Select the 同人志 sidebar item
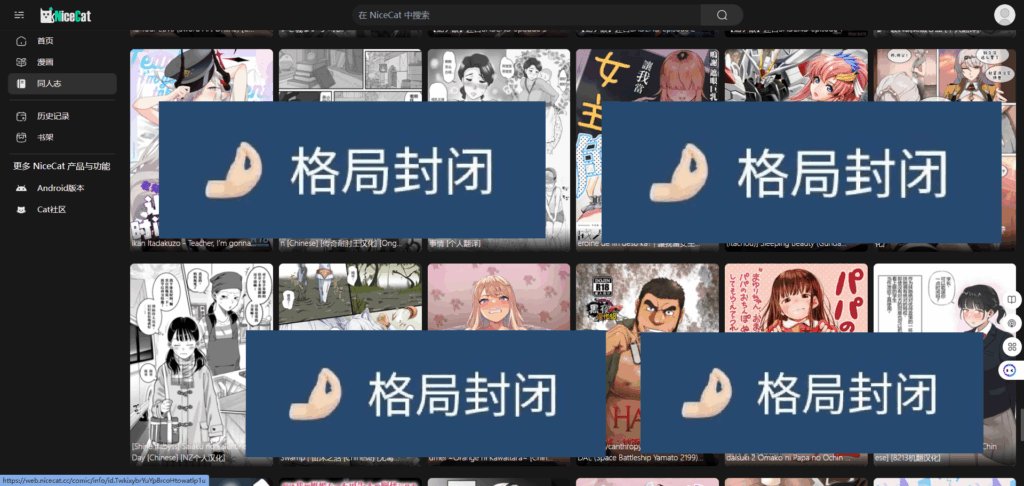 62,84
